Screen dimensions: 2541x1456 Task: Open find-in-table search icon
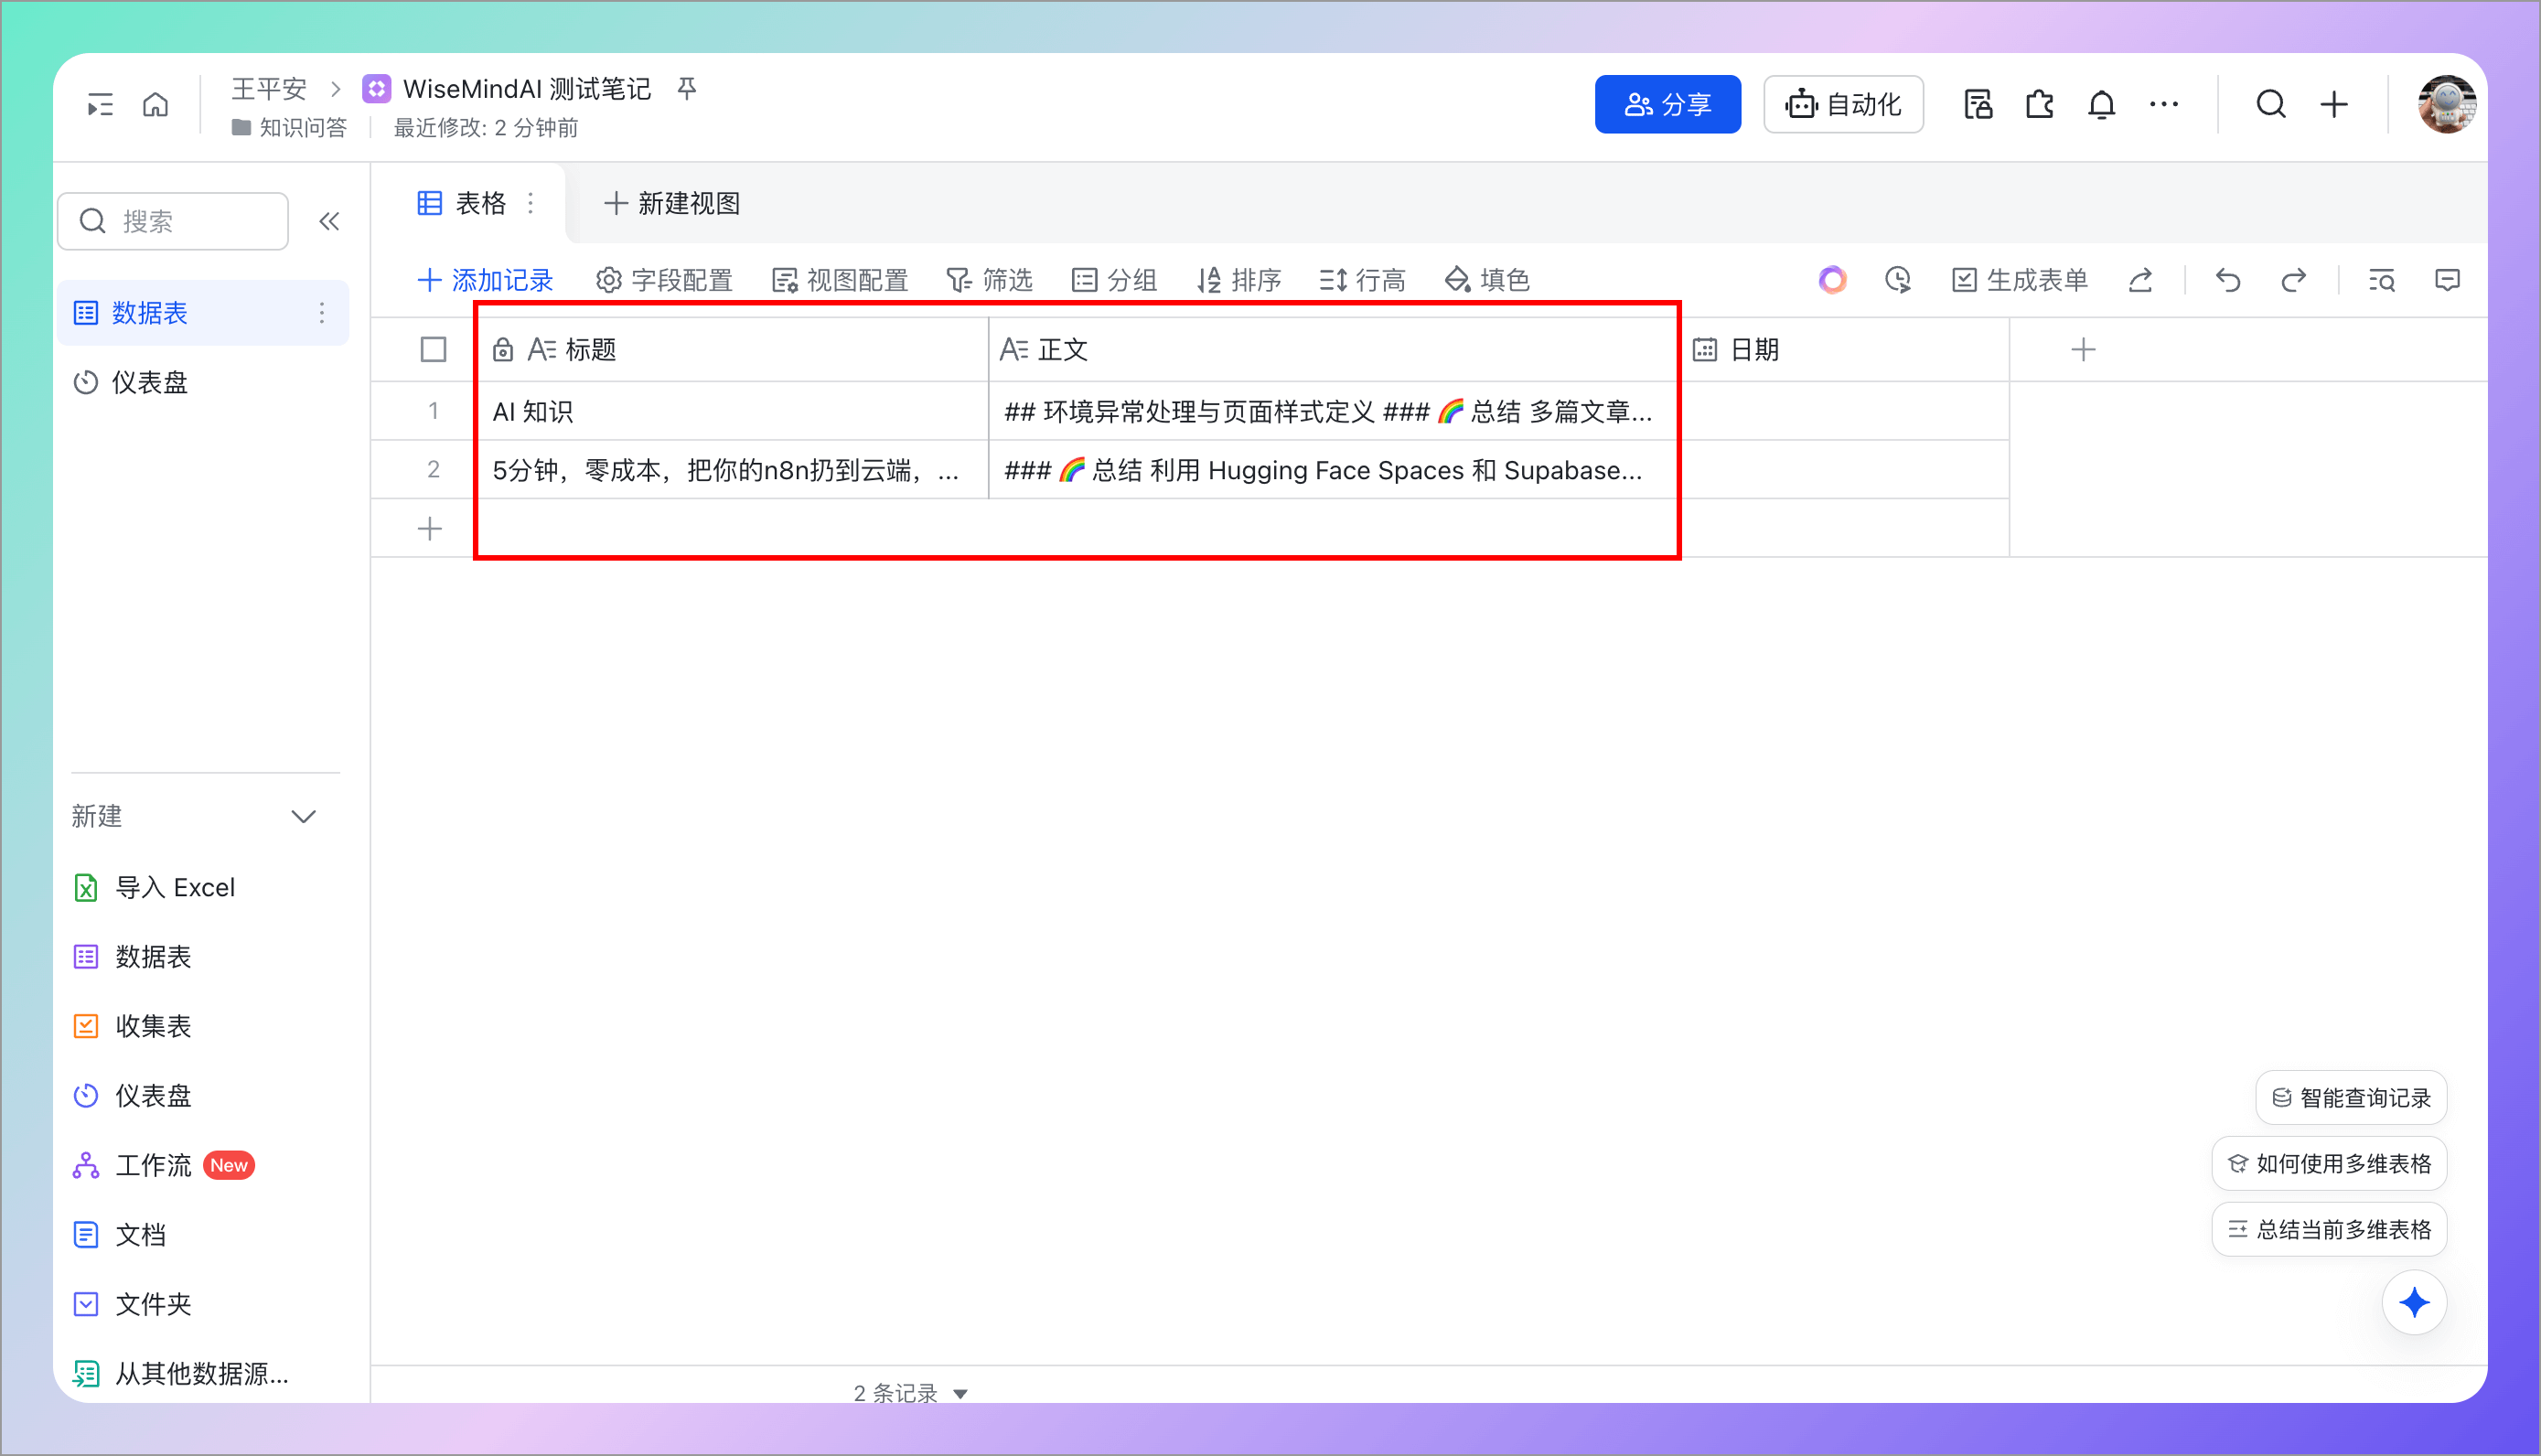(x=2381, y=280)
